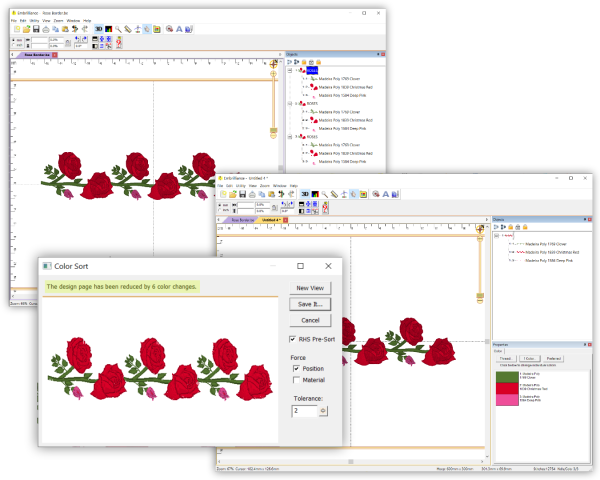The height and width of the screenshot is (480, 600).
Task: Click the Tolerance value field
Action: coord(305,411)
